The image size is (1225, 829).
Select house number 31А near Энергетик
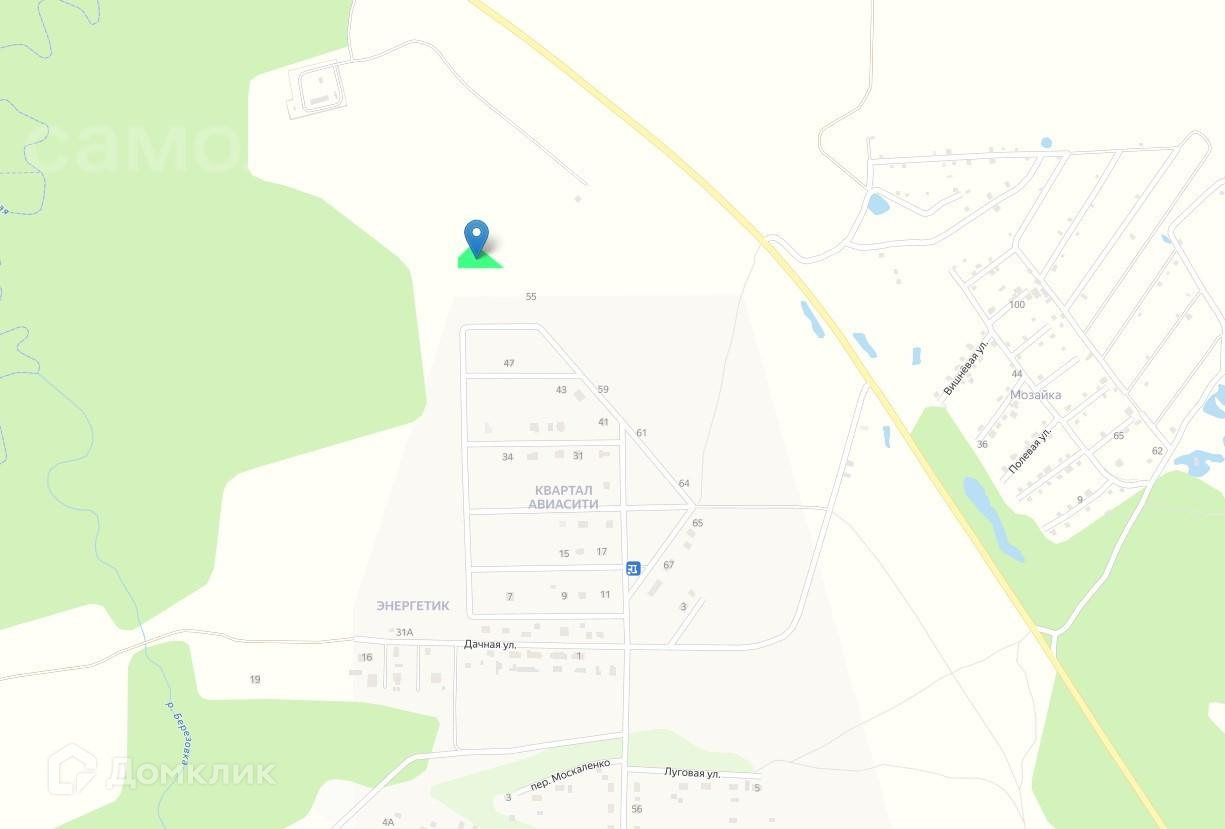pyautogui.click(x=404, y=632)
